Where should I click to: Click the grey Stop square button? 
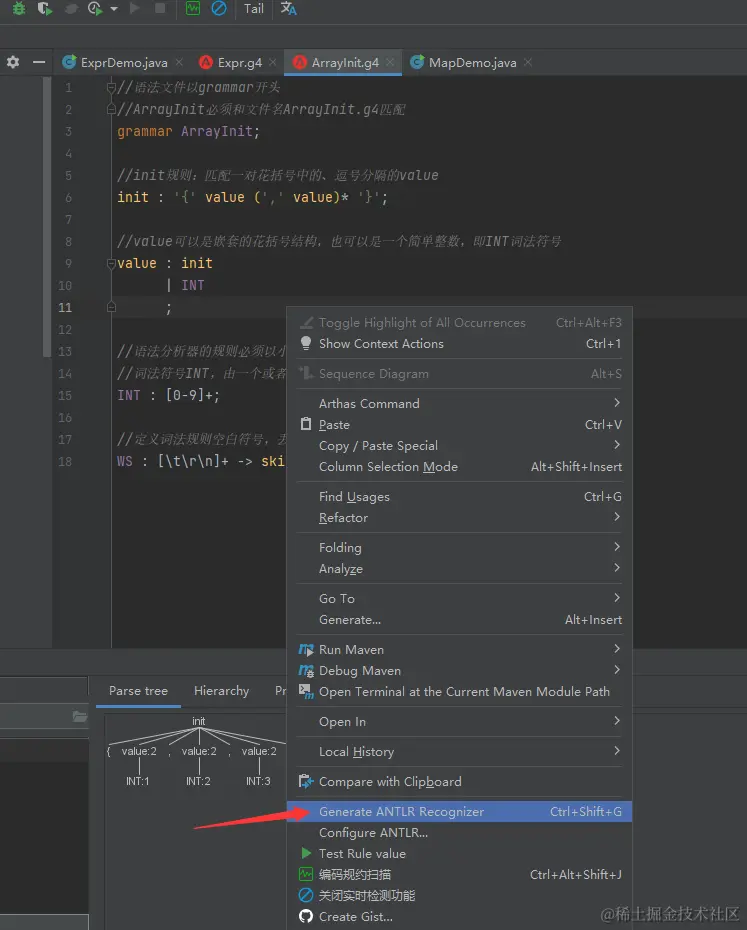[x=160, y=8]
